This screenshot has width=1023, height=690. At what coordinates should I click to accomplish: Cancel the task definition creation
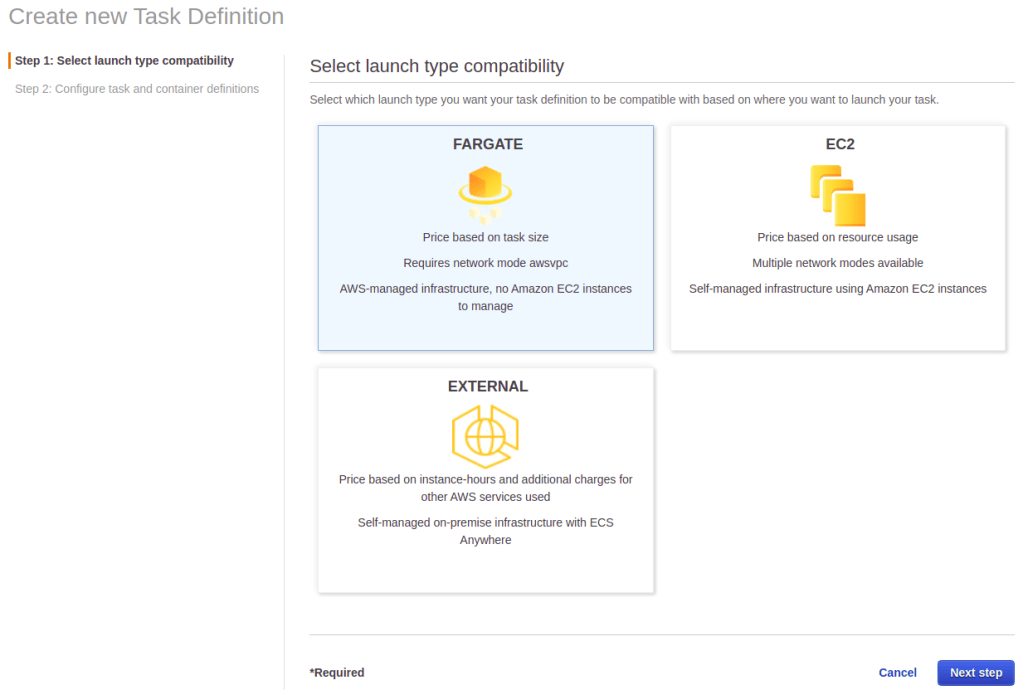(x=897, y=673)
